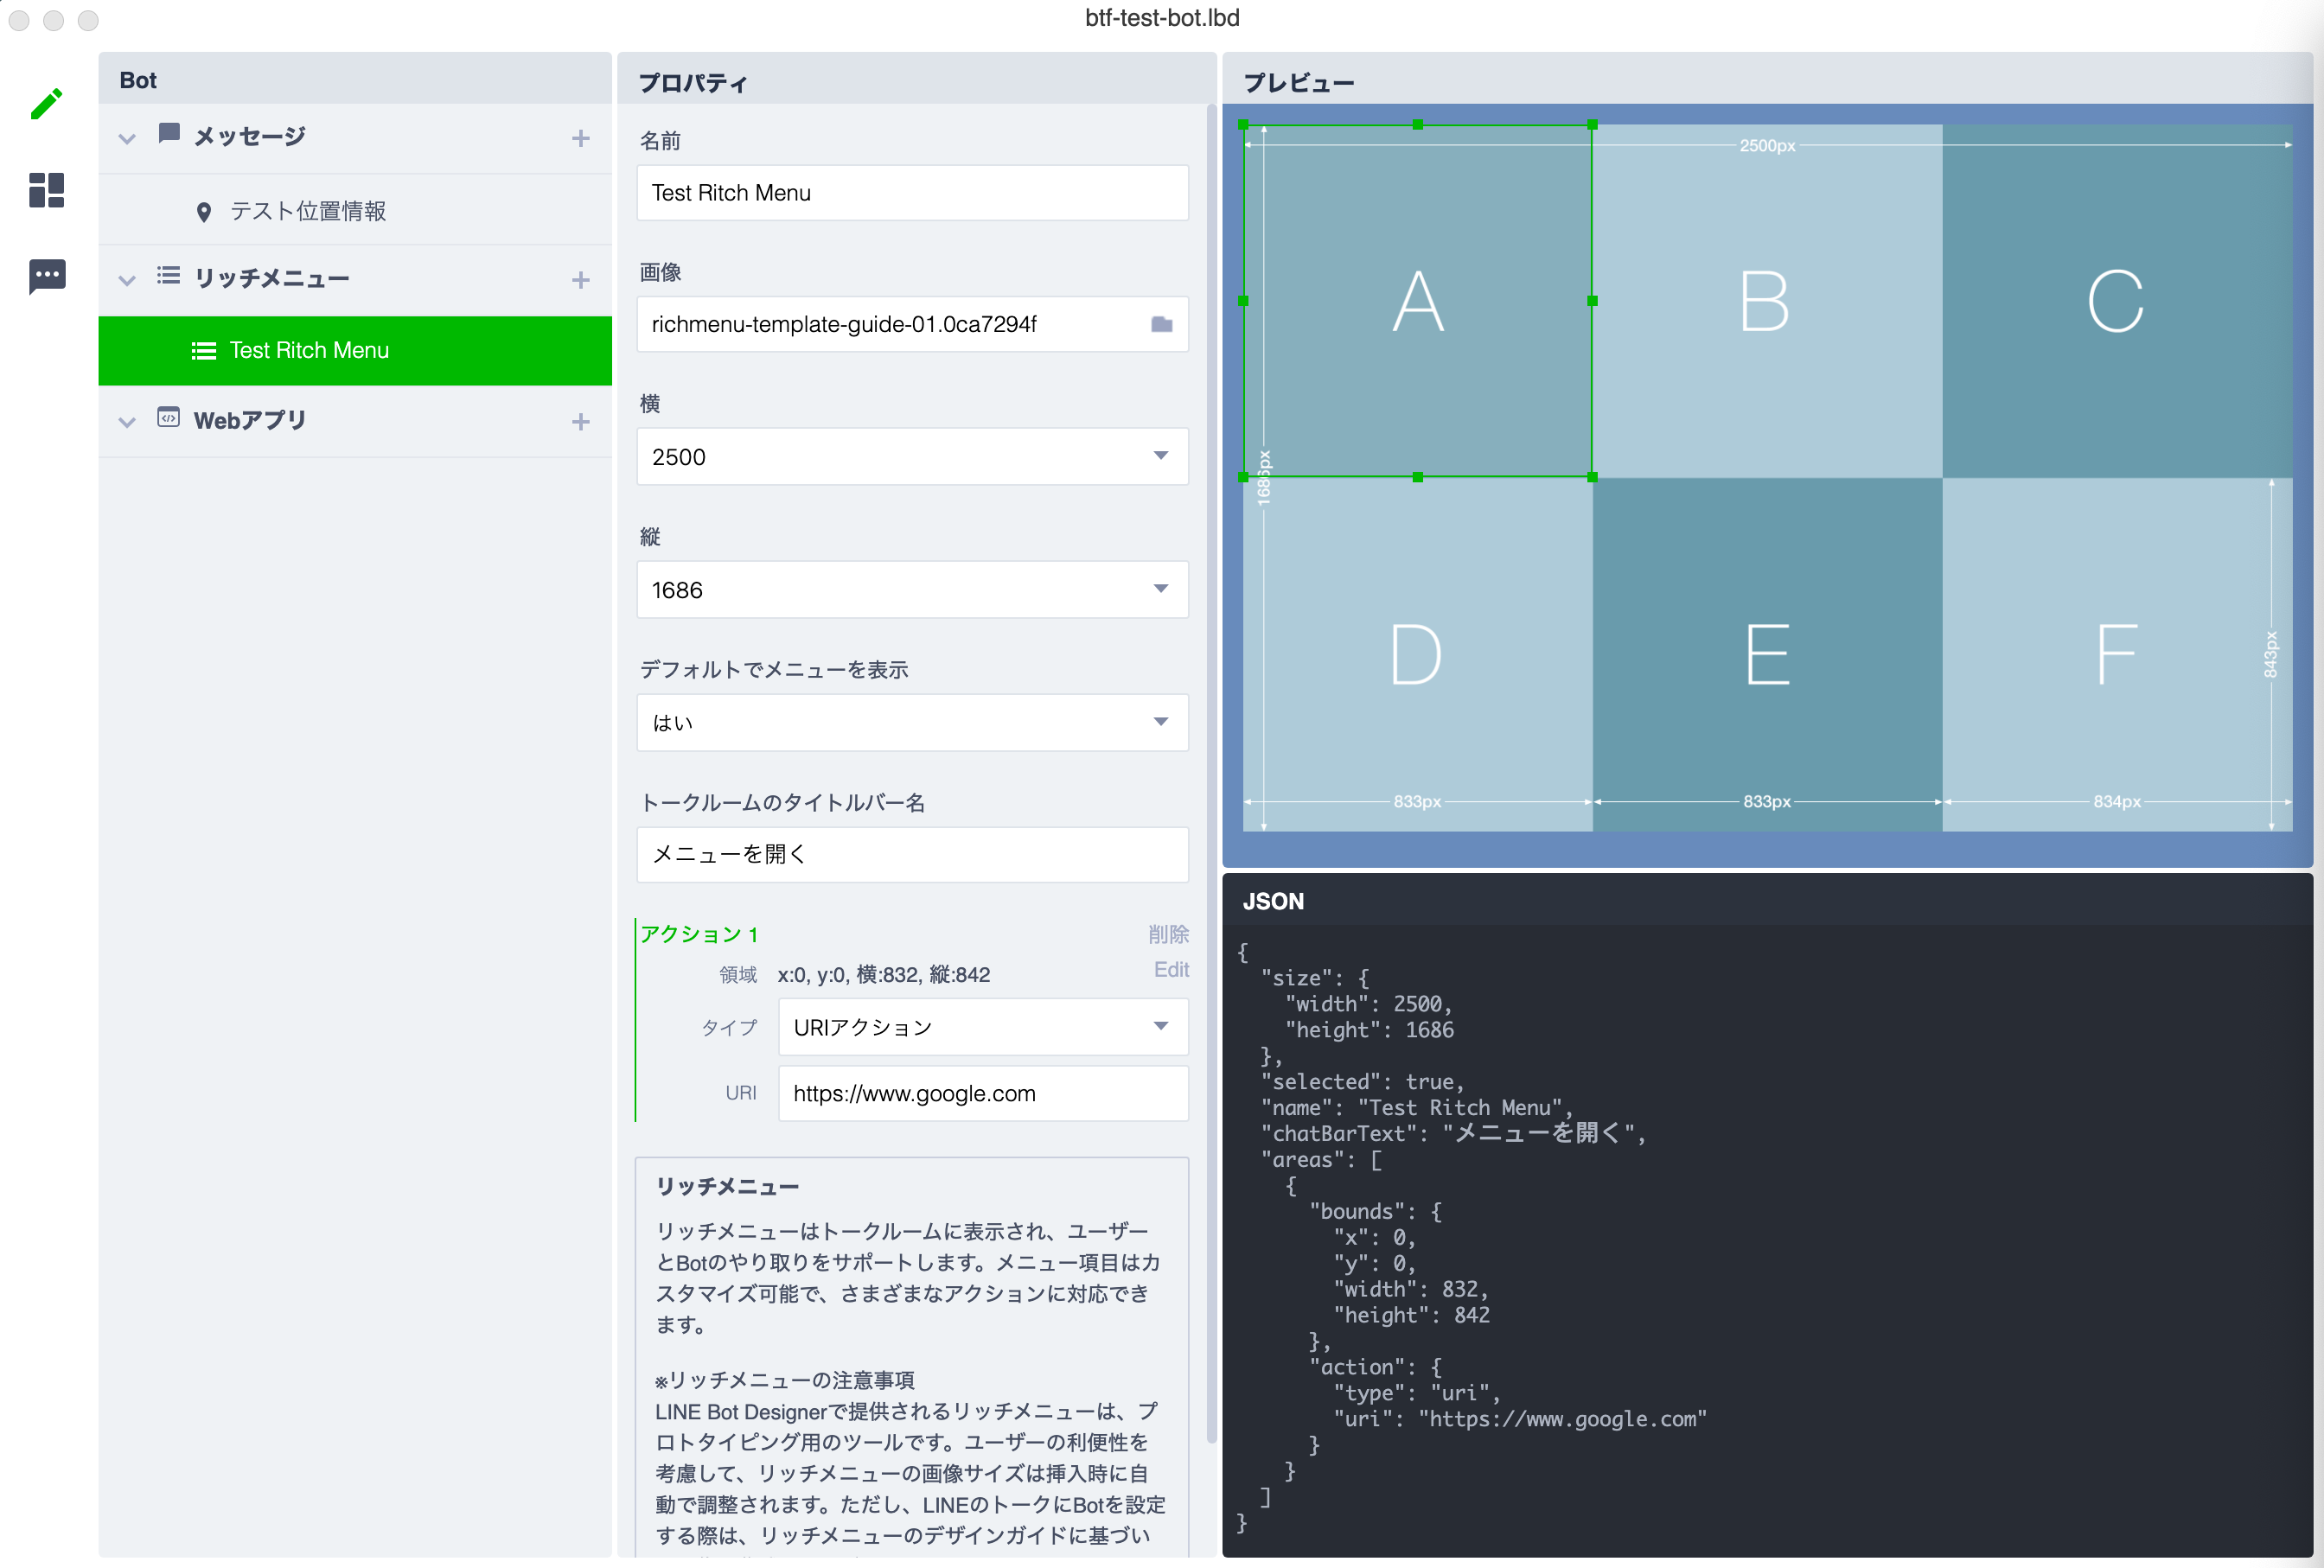Open the templates panel via the grid icon
2324x1568 pixels.
(x=46, y=190)
